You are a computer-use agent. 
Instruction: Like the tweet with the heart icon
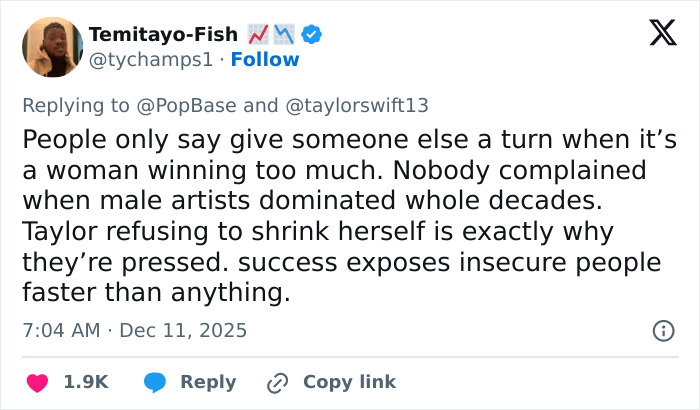[x=37, y=382]
